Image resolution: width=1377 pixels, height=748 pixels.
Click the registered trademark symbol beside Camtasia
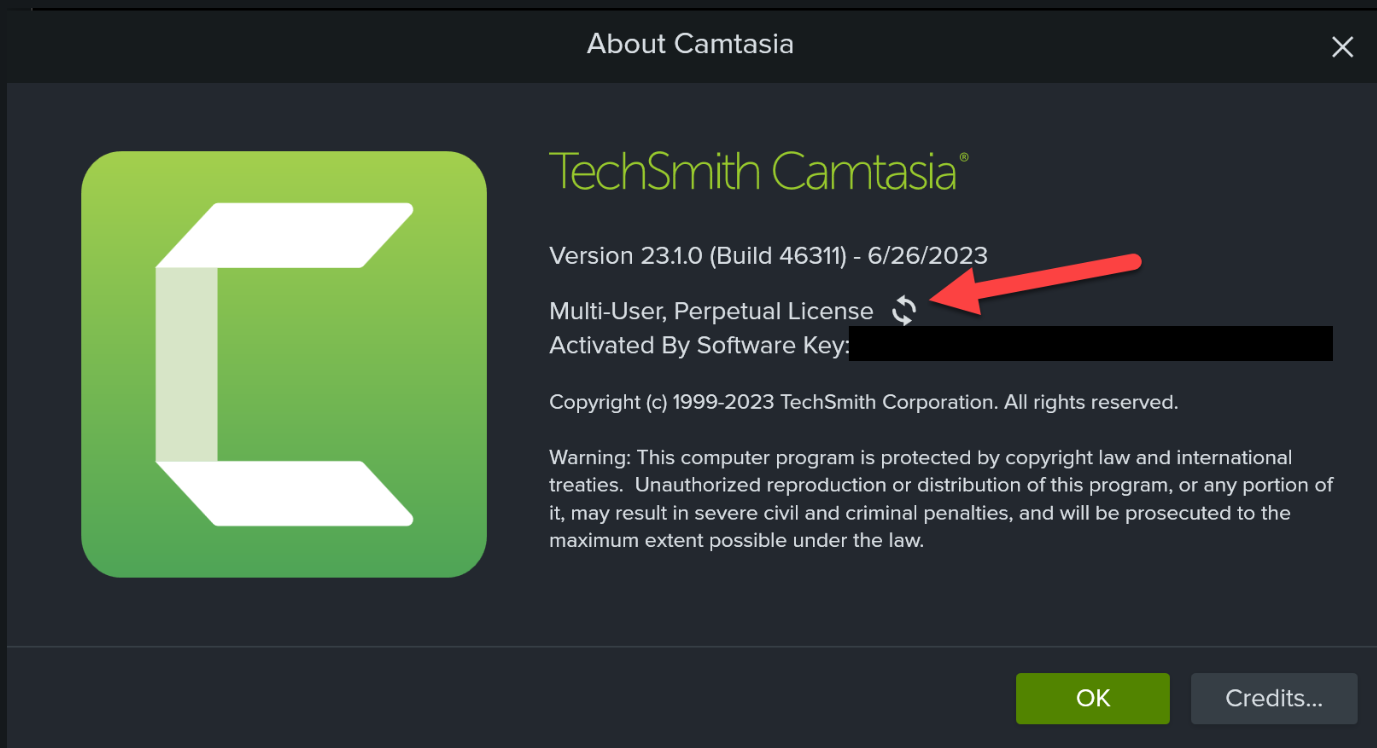pyautogui.click(x=964, y=159)
